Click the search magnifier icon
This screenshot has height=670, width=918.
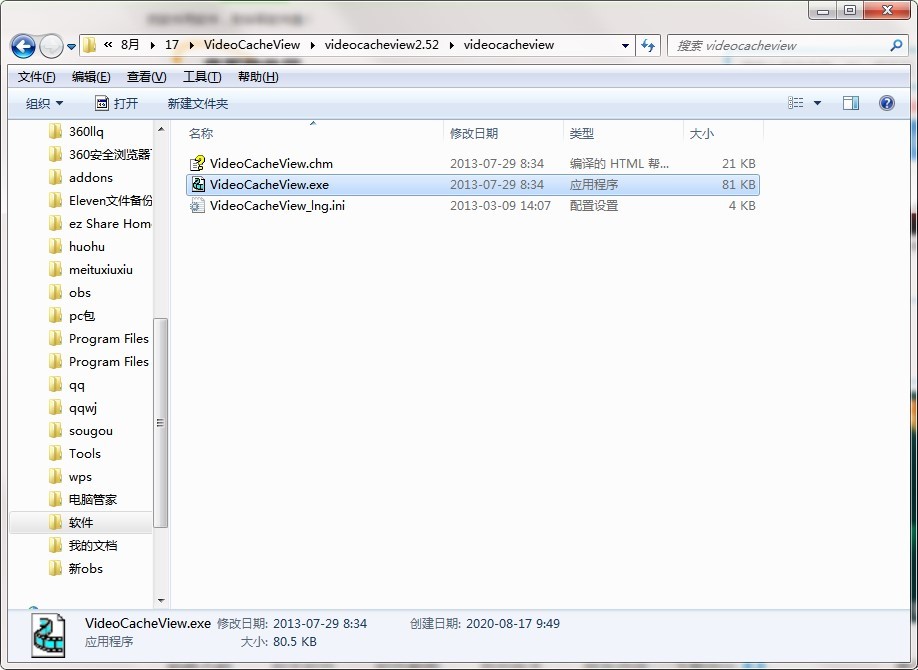(896, 45)
